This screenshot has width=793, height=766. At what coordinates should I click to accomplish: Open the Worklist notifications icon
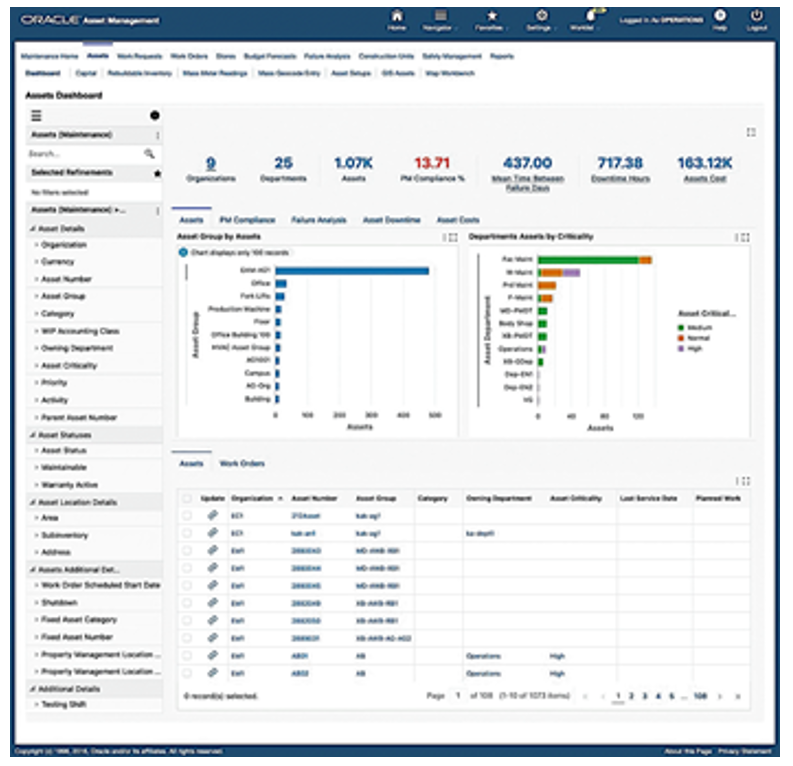pos(591,15)
